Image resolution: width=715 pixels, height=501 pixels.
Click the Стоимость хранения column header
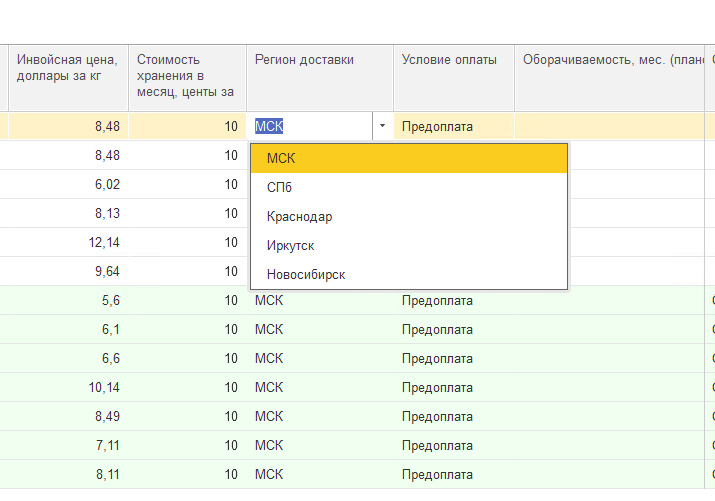click(x=187, y=77)
